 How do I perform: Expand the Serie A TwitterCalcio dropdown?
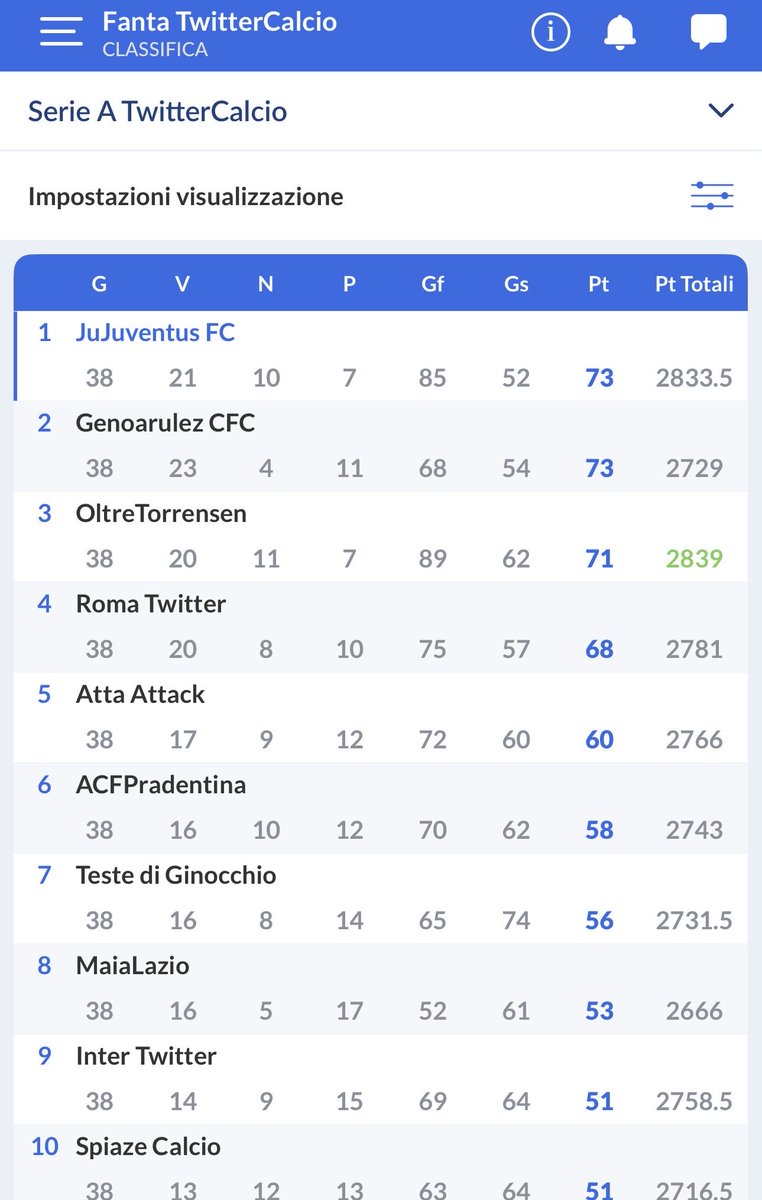pos(721,111)
